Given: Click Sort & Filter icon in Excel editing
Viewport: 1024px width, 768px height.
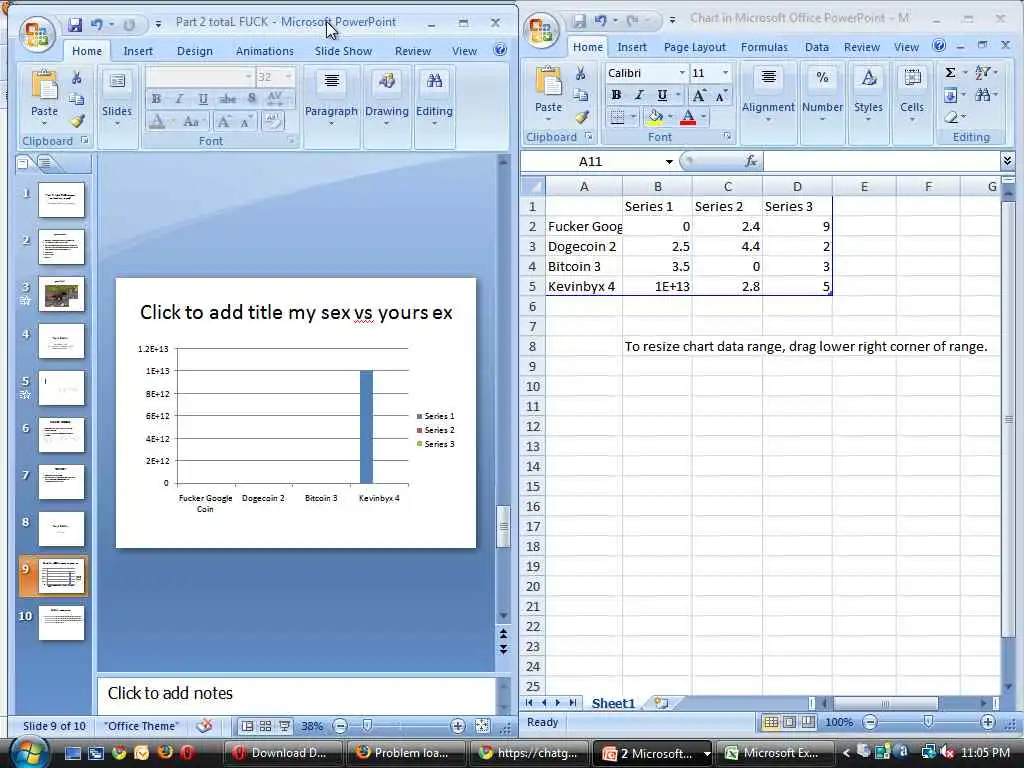Looking at the screenshot, I should 983,72.
